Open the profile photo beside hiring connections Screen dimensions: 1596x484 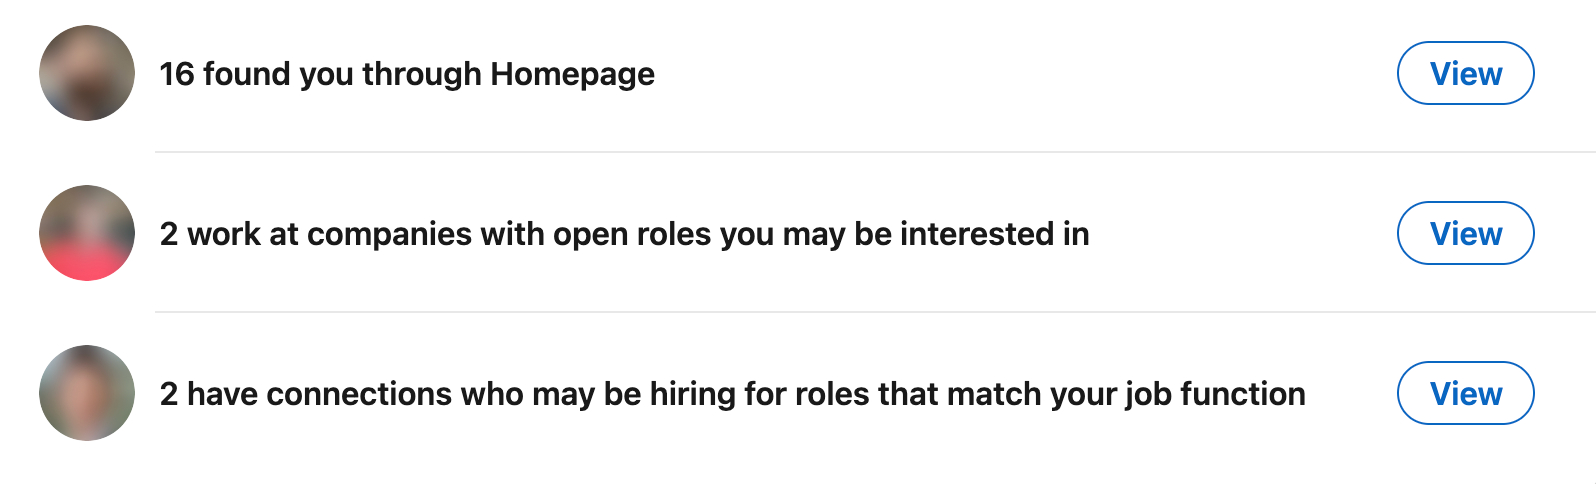pos(87,393)
